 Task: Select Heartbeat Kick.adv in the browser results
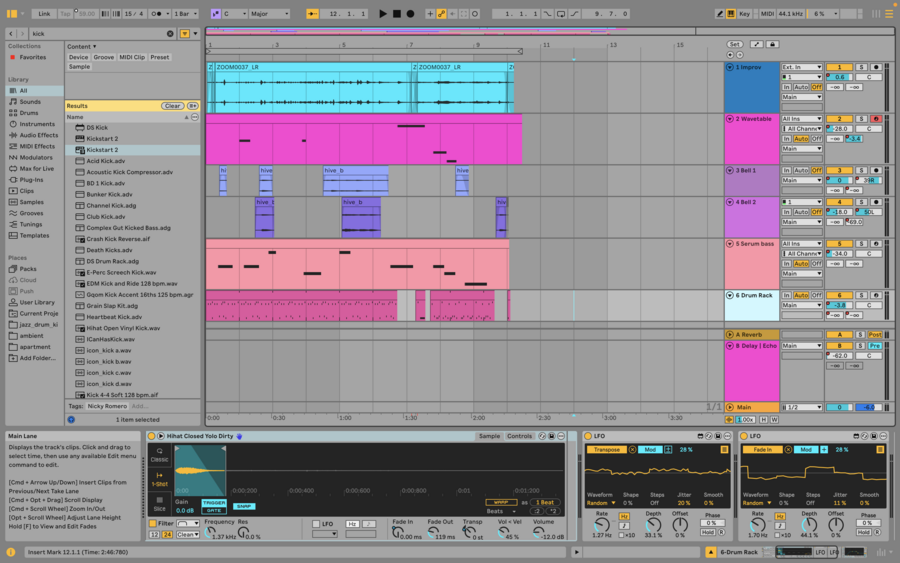(113, 317)
